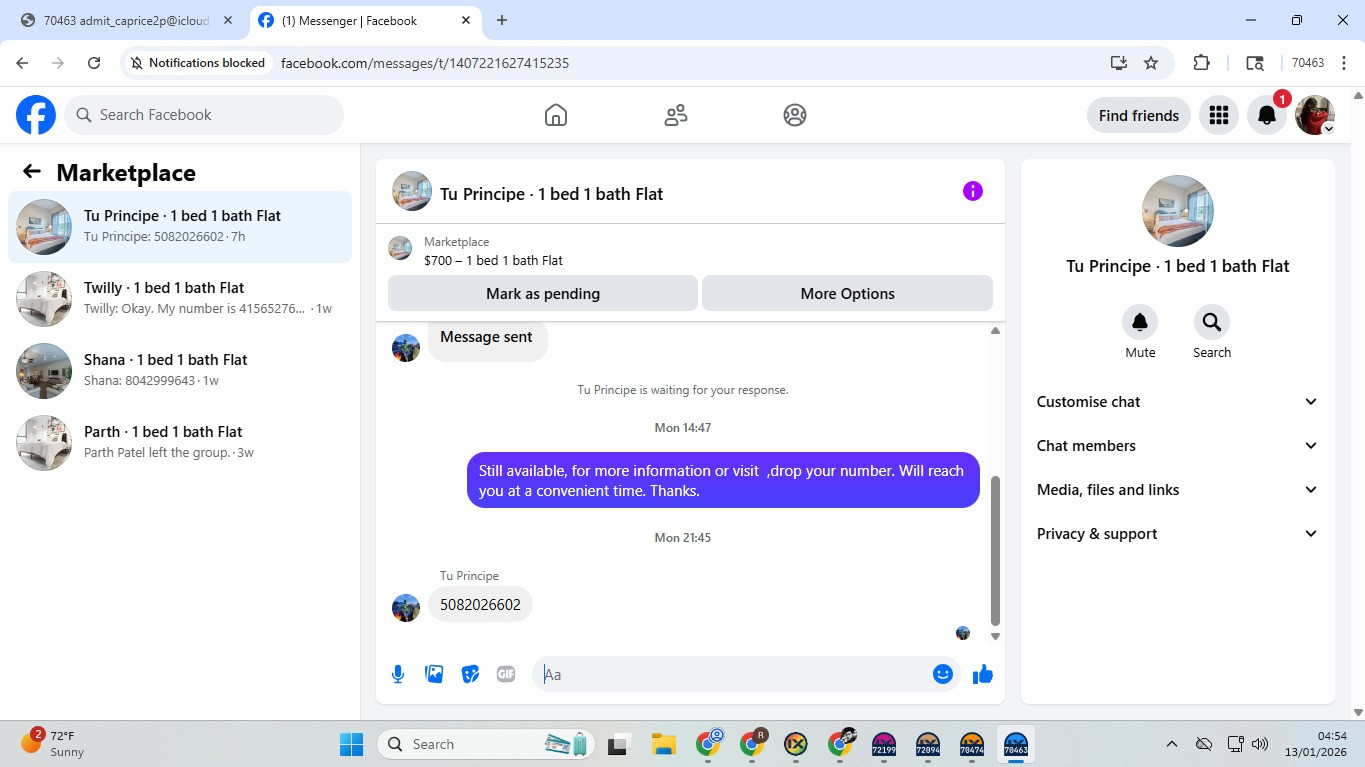Expand Chat members section
The image size is (1365, 767).
1178,446
